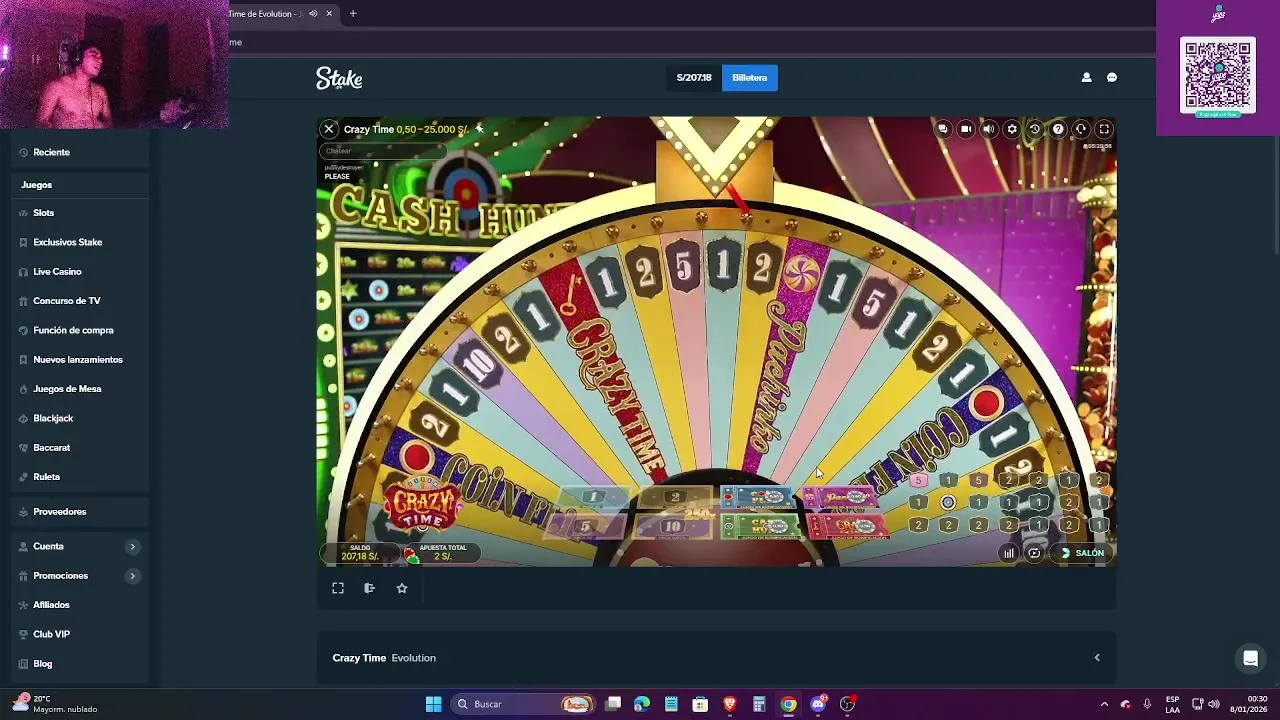Screen dimensions: 1280x720
Task: Open Concurso de TV category
Action: pyautogui.click(x=66, y=301)
